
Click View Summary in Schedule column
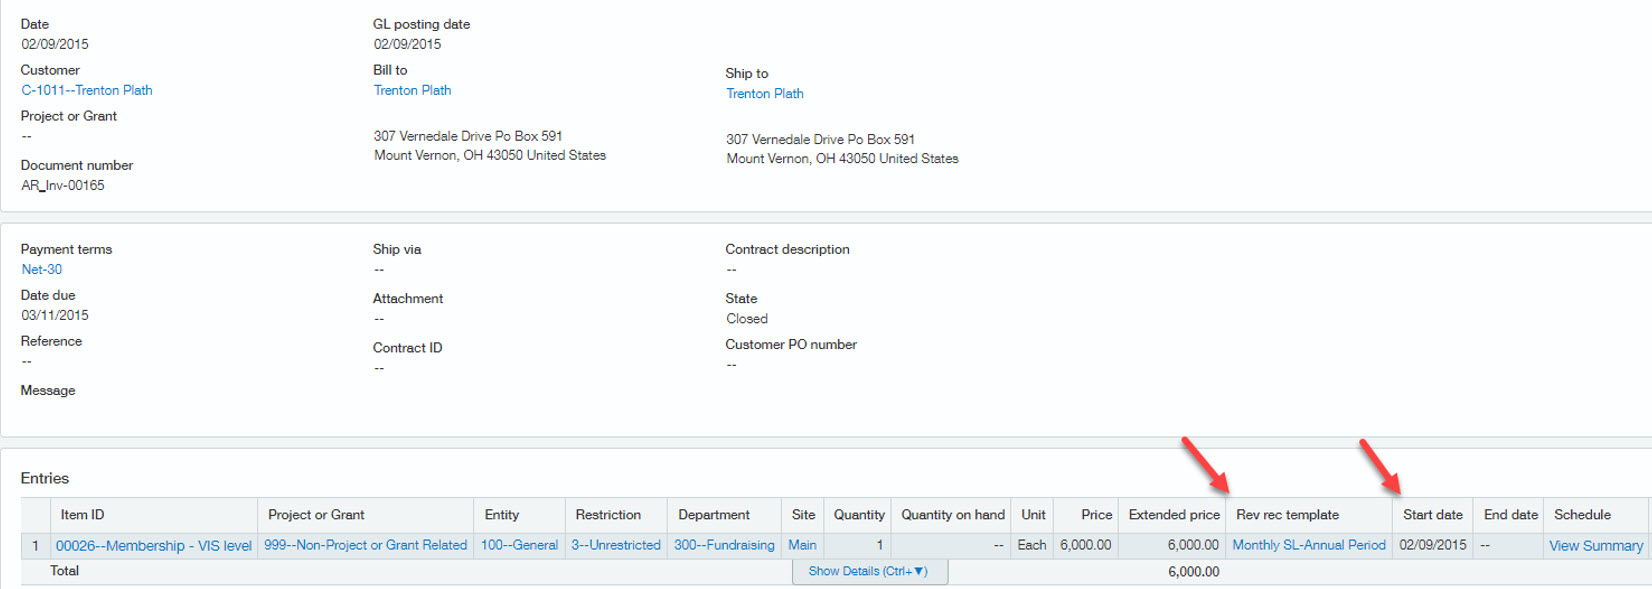pyautogui.click(x=1595, y=545)
